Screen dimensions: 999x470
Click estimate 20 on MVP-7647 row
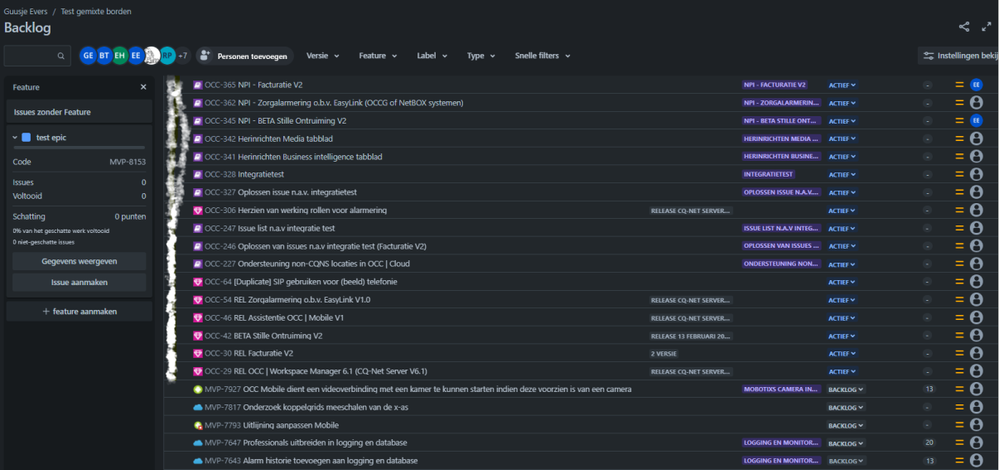(x=928, y=443)
